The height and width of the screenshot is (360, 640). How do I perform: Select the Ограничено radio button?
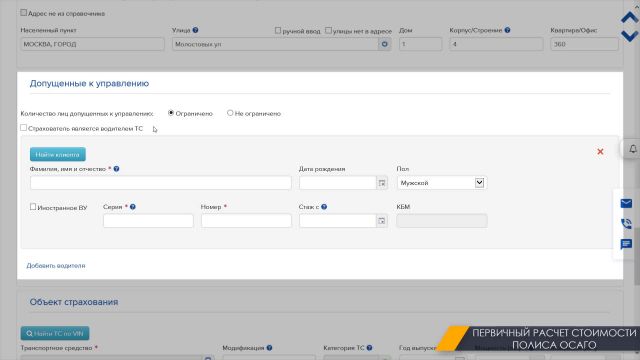coord(171,113)
